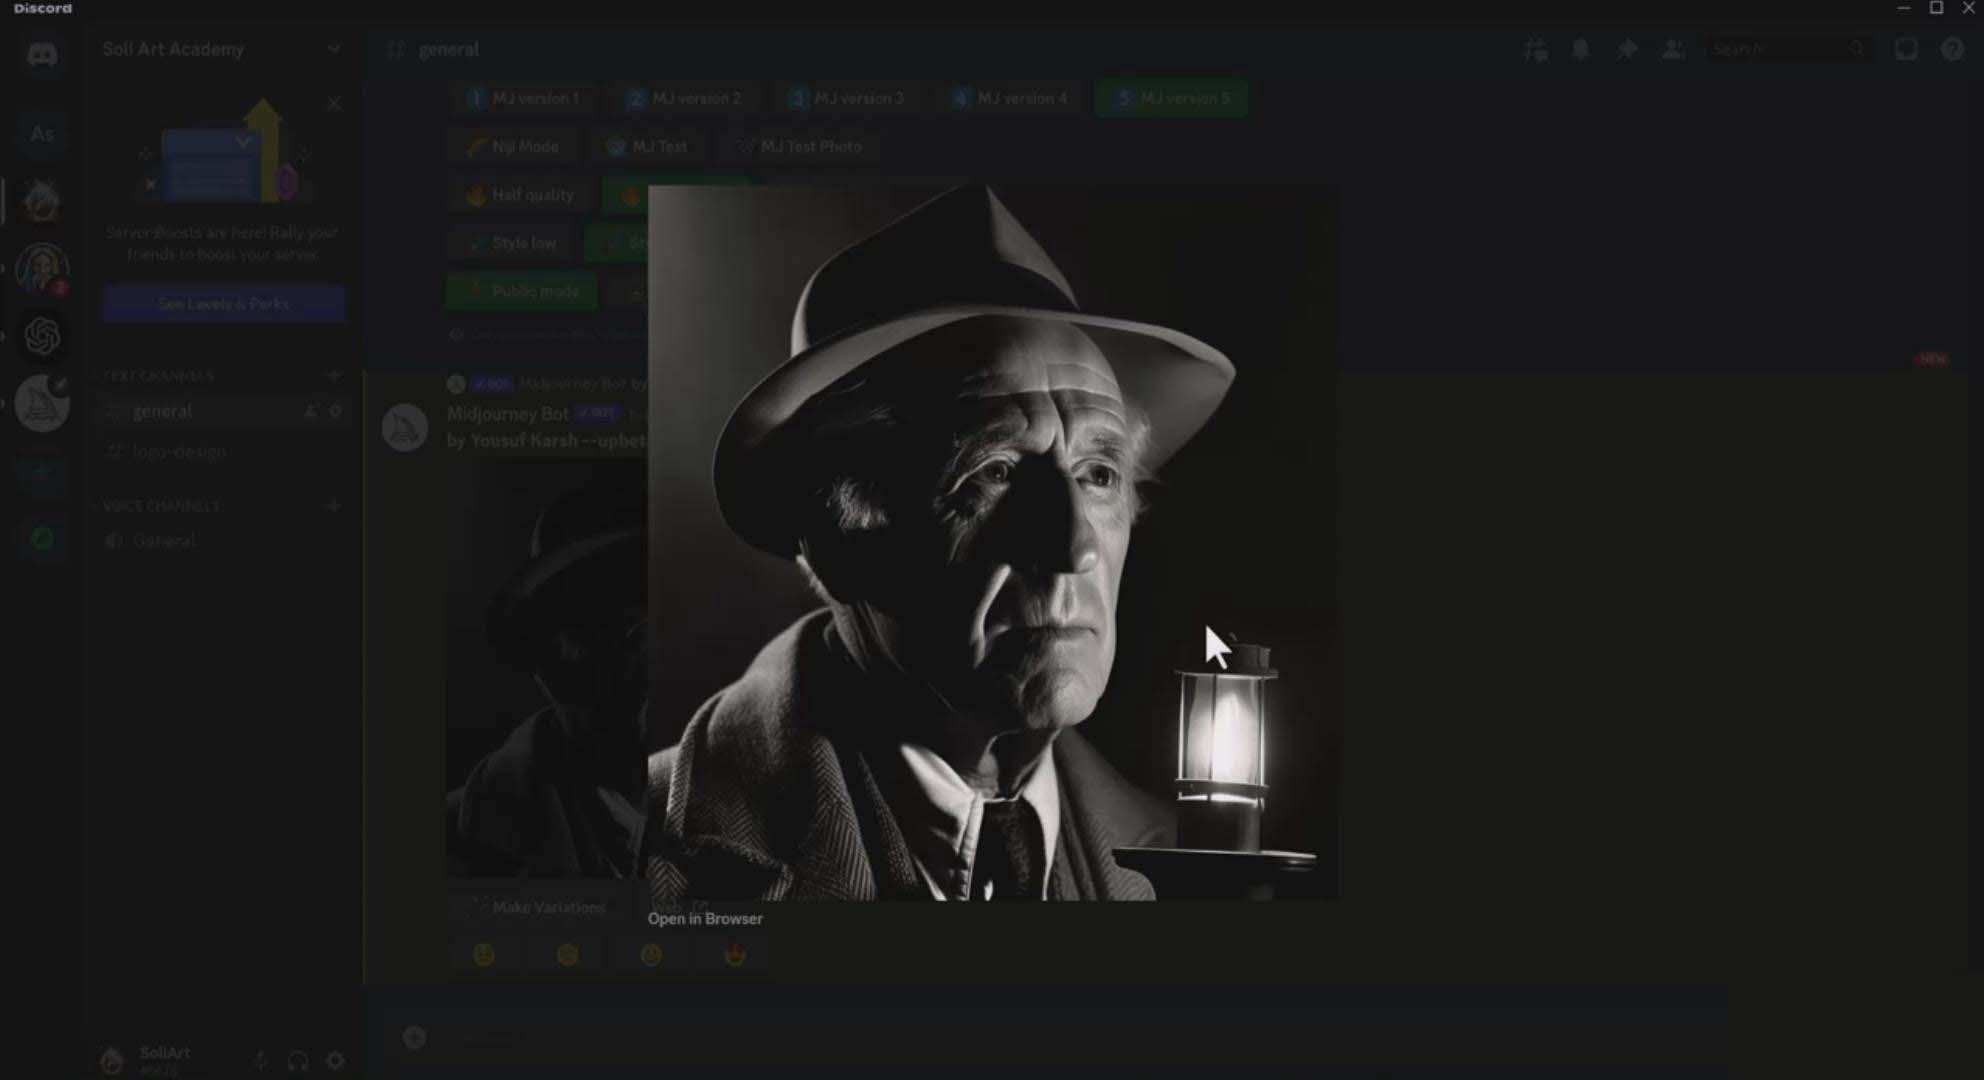This screenshot has height=1080, width=1984.
Task: Open image in Browser link
Action: pyautogui.click(x=705, y=918)
